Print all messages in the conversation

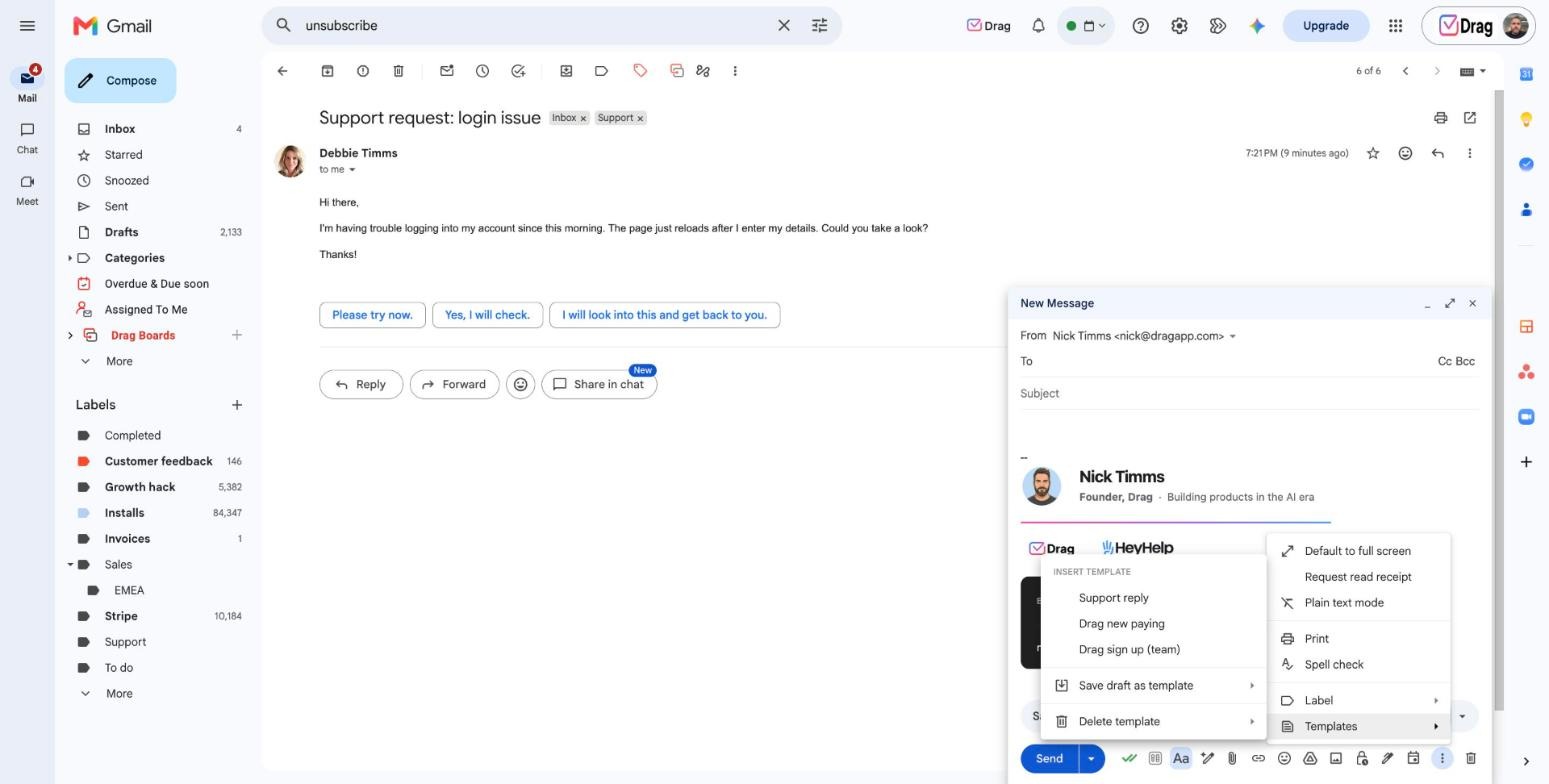coord(1440,118)
